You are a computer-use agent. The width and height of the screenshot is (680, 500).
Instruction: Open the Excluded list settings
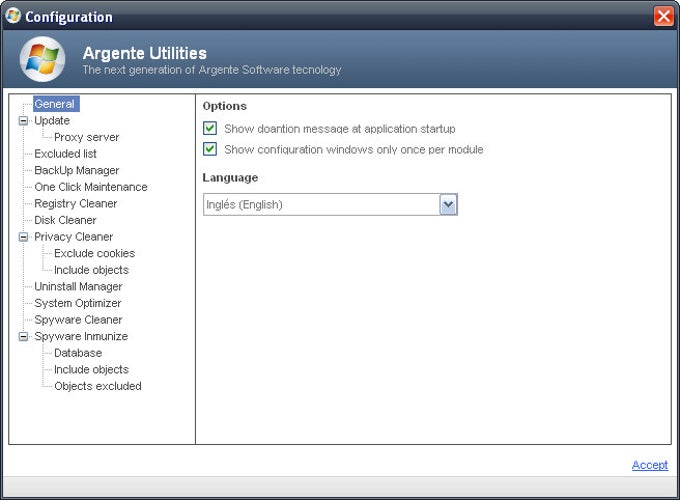pos(65,154)
